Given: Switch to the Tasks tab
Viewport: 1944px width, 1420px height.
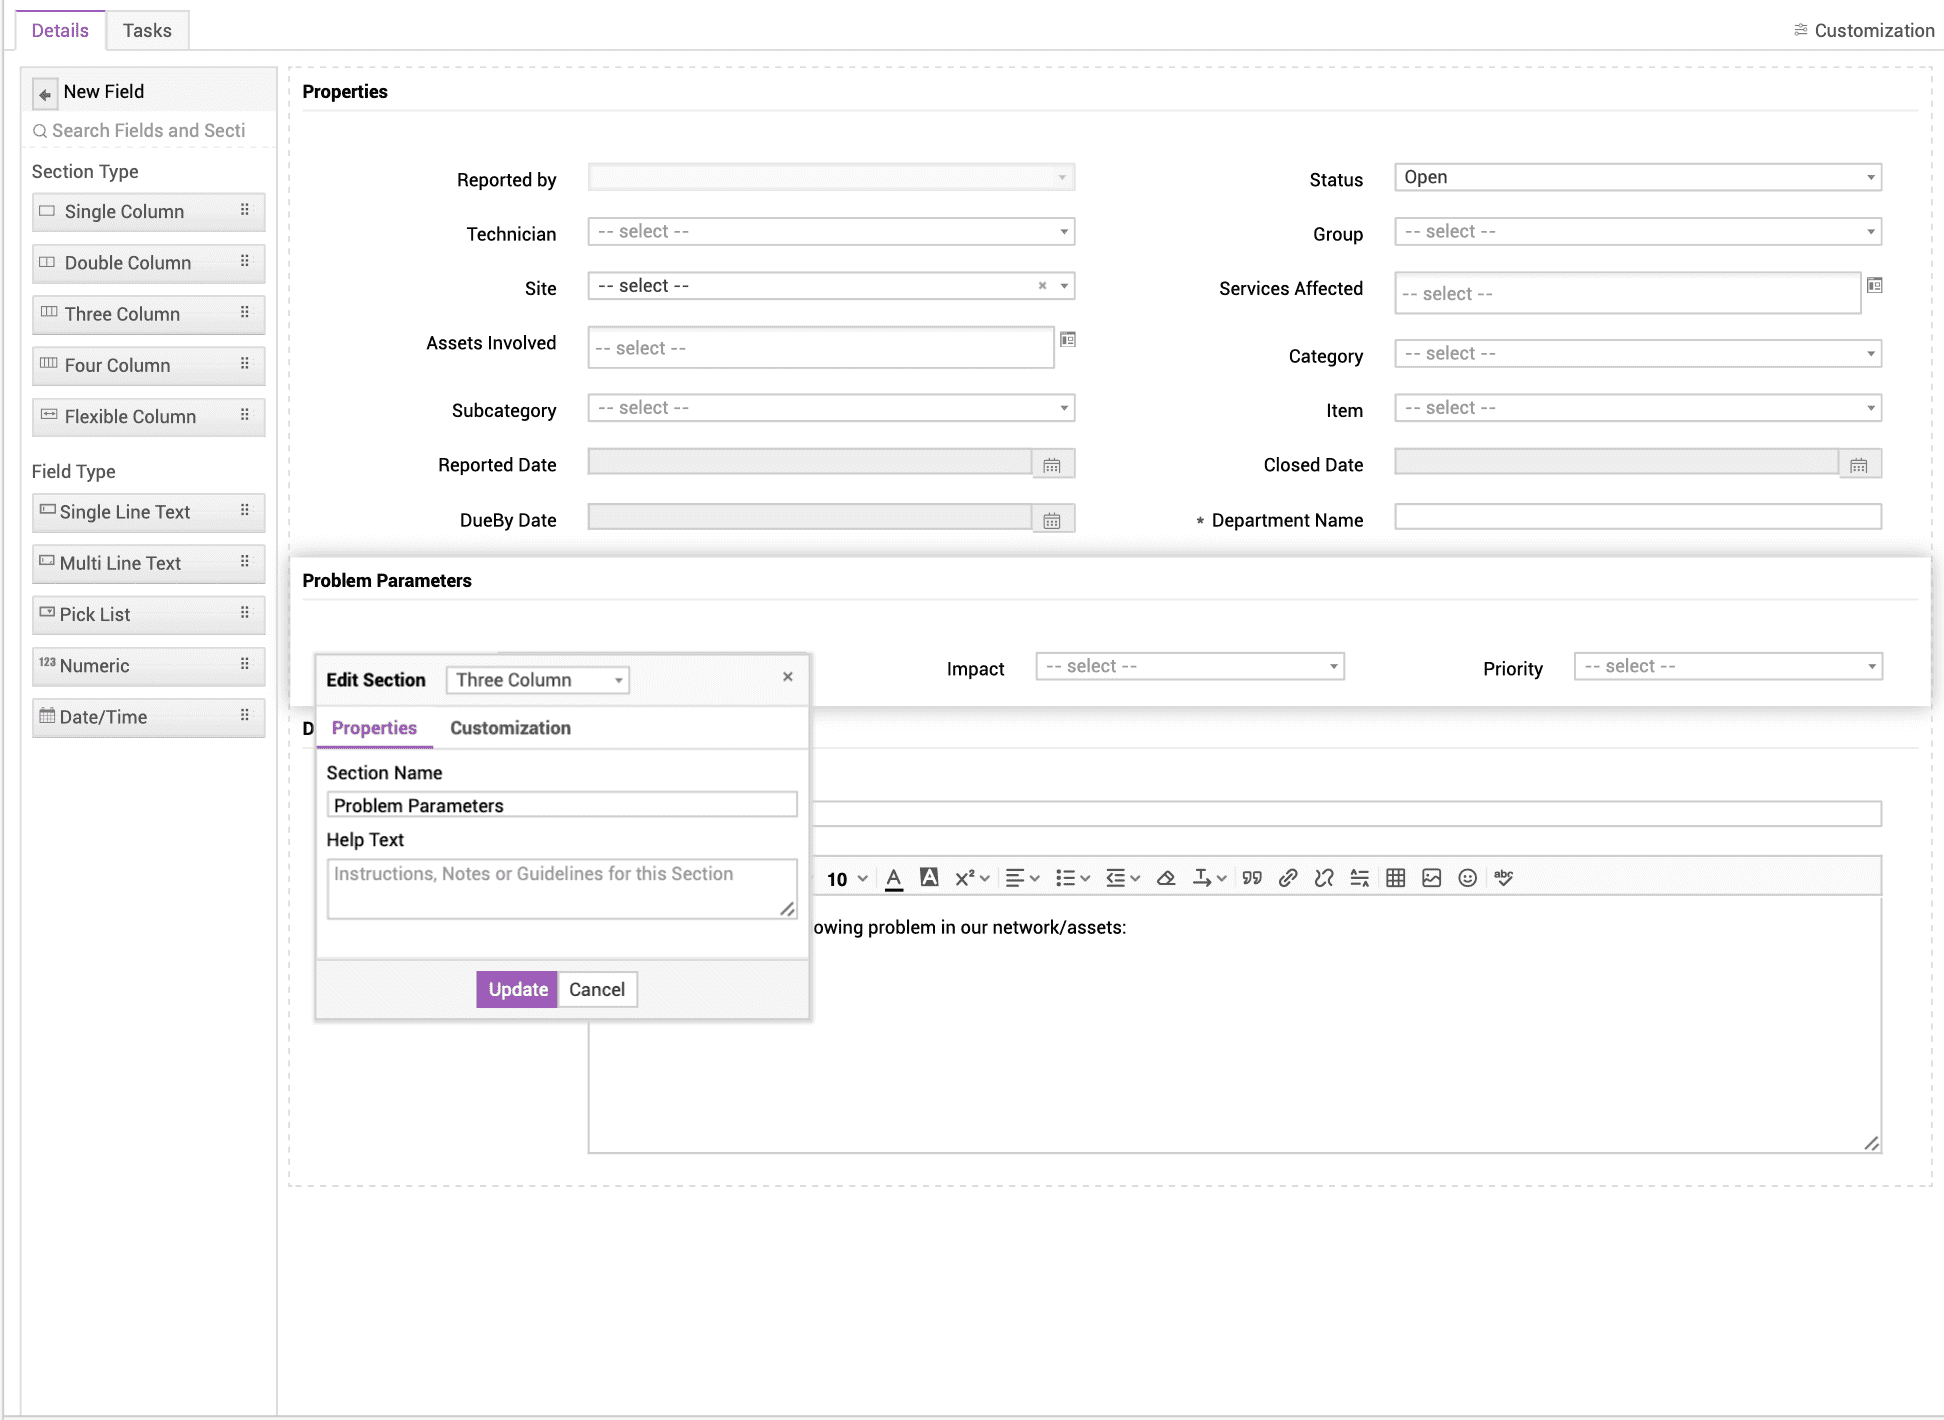Looking at the screenshot, I should point(147,30).
